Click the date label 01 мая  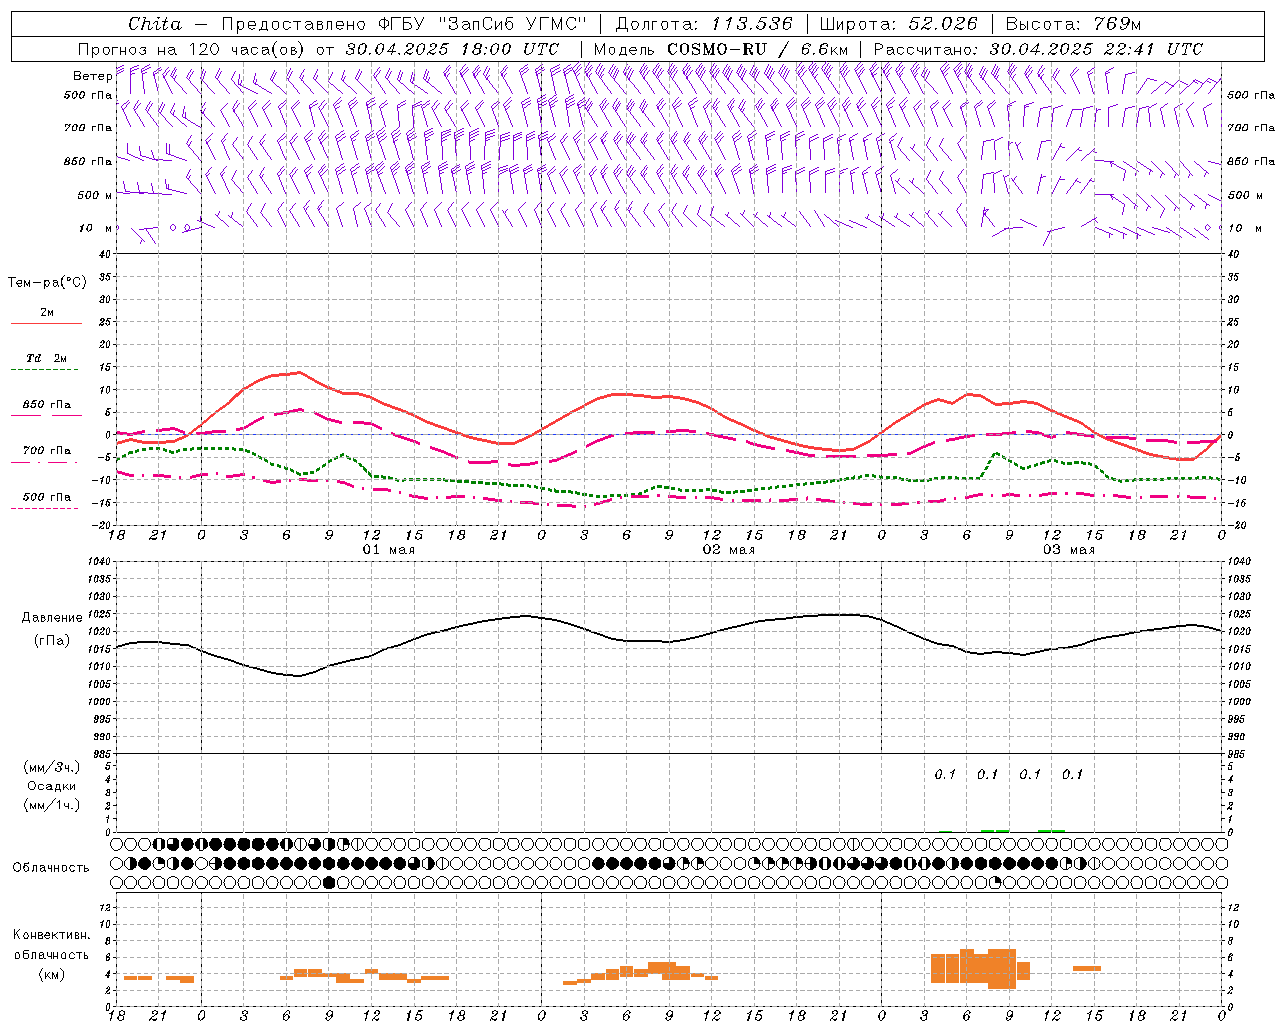(388, 550)
